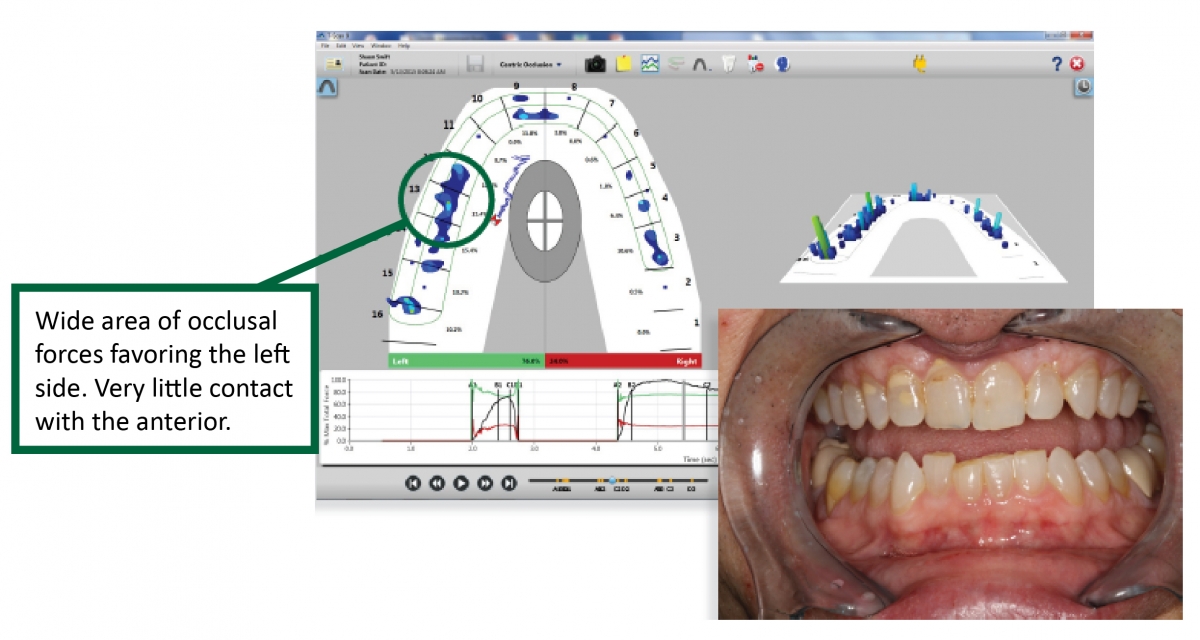Click the red Right force percentage bar
Viewport: 1200px width, 640px height.
623,361
